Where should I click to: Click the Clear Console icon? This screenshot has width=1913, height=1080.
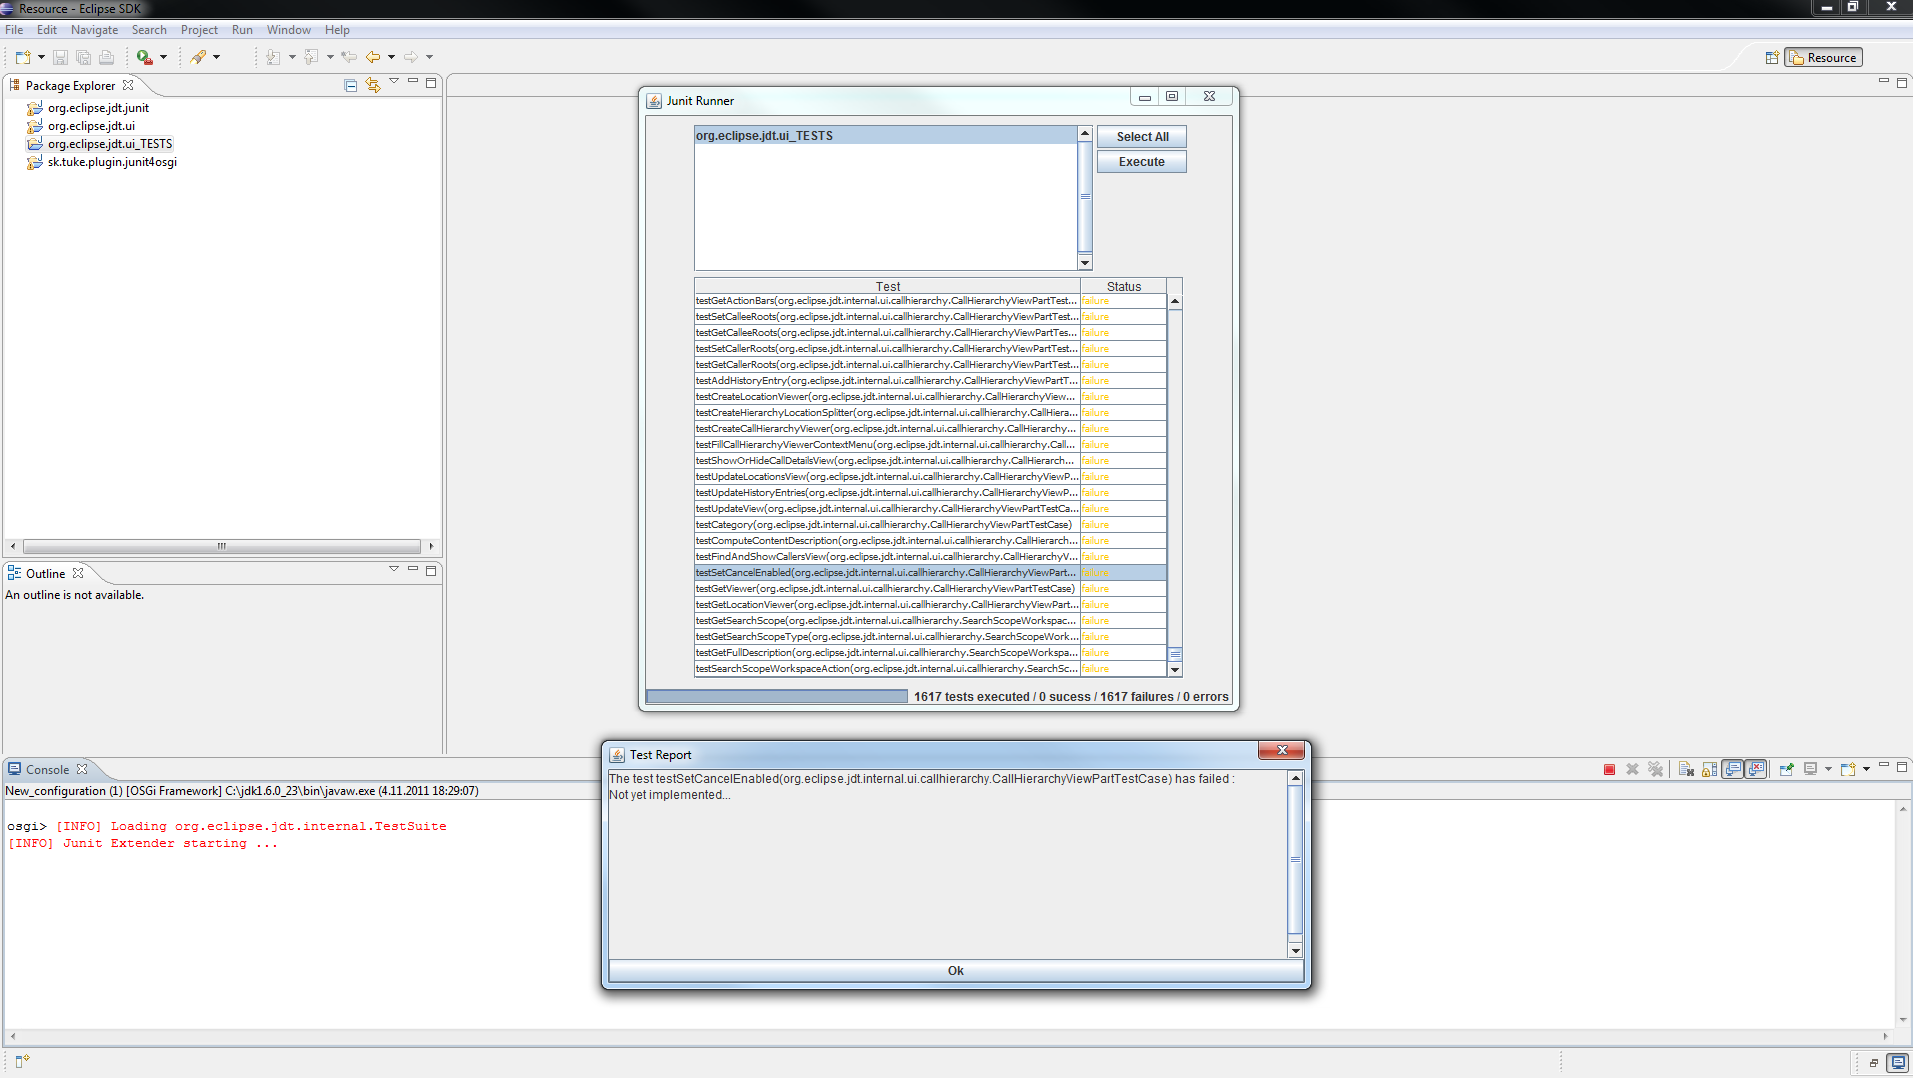click(1686, 769)
